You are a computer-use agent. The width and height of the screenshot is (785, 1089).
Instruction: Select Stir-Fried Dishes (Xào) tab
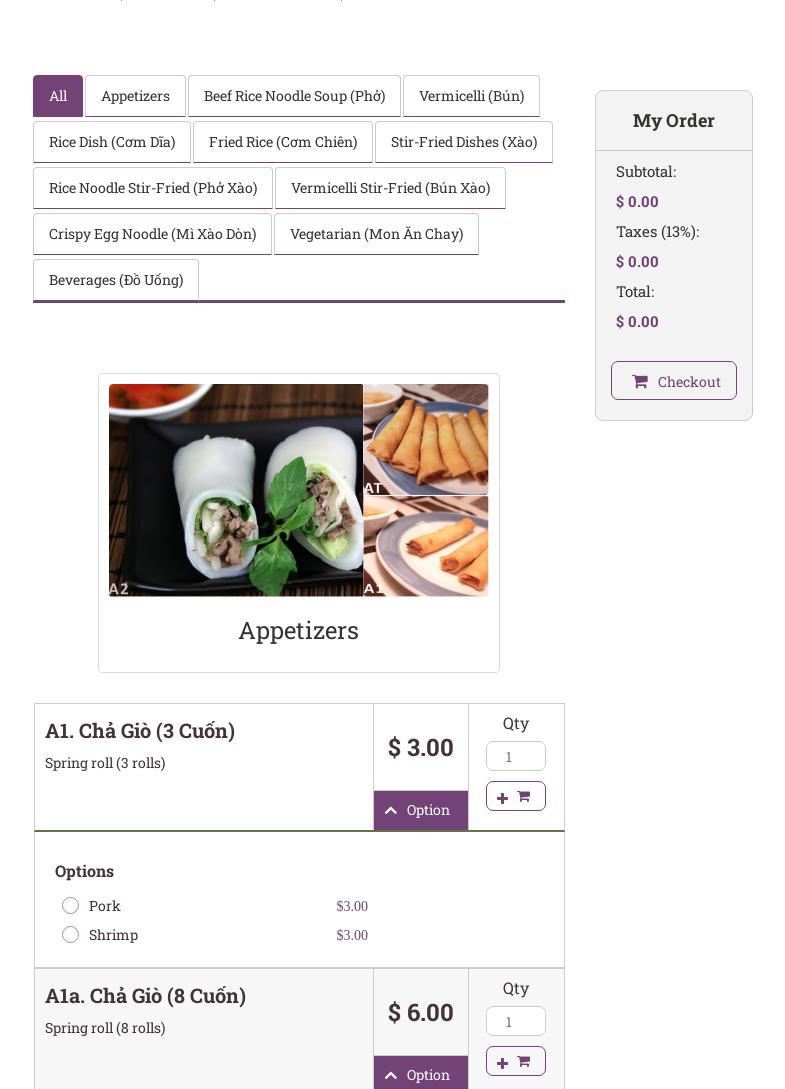tap(464, 142)
